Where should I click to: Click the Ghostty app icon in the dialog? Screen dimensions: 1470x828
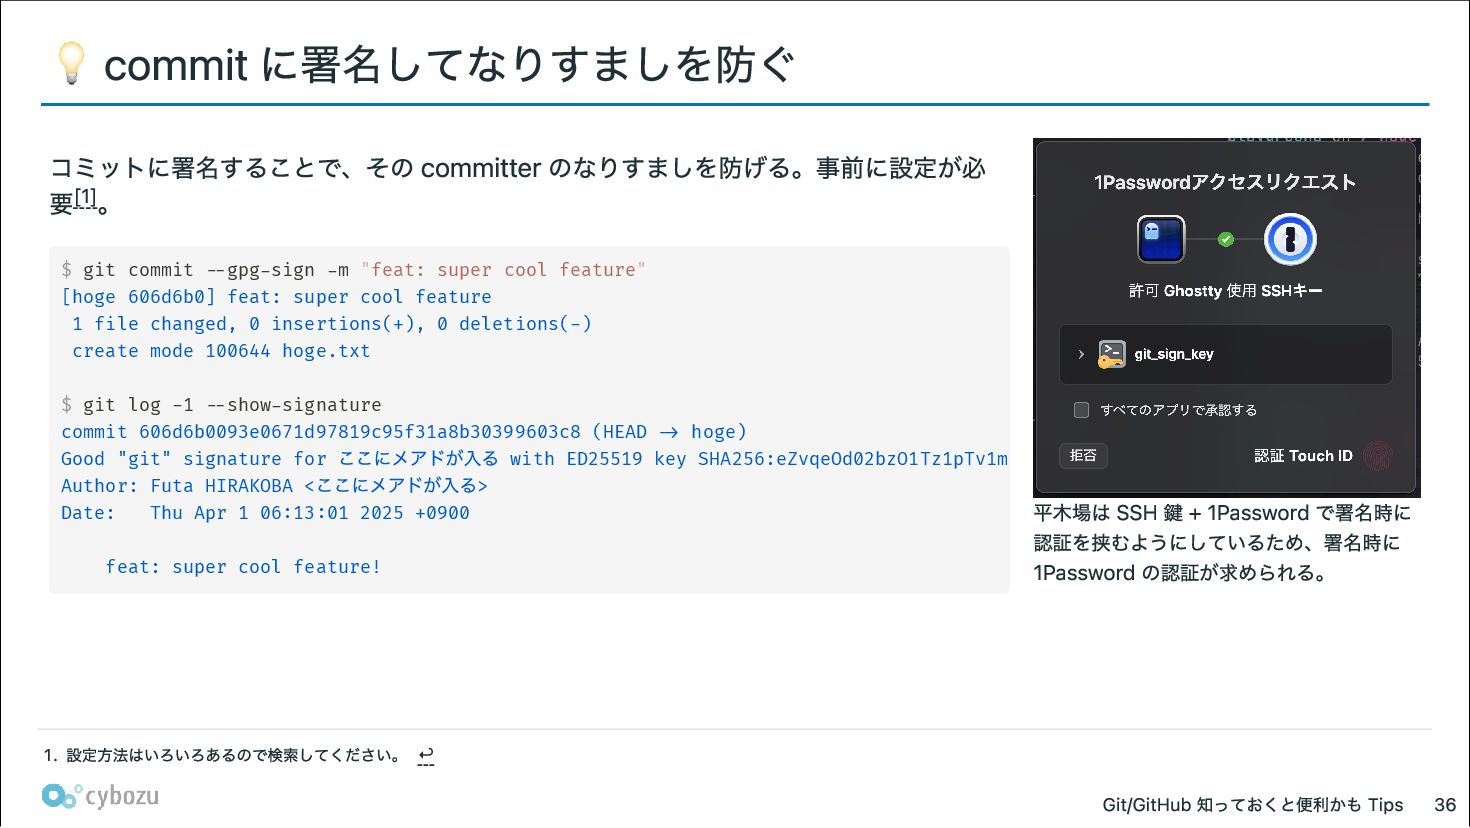click(x=1161, y=240)
